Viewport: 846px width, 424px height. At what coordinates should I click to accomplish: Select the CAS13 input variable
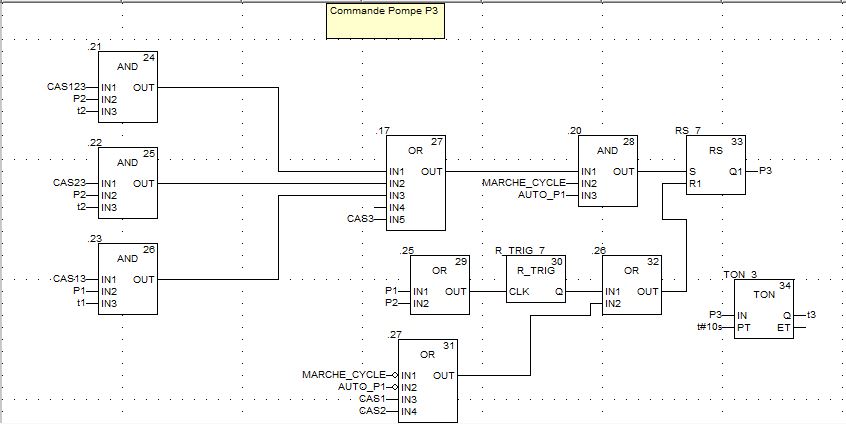point(70,279)
